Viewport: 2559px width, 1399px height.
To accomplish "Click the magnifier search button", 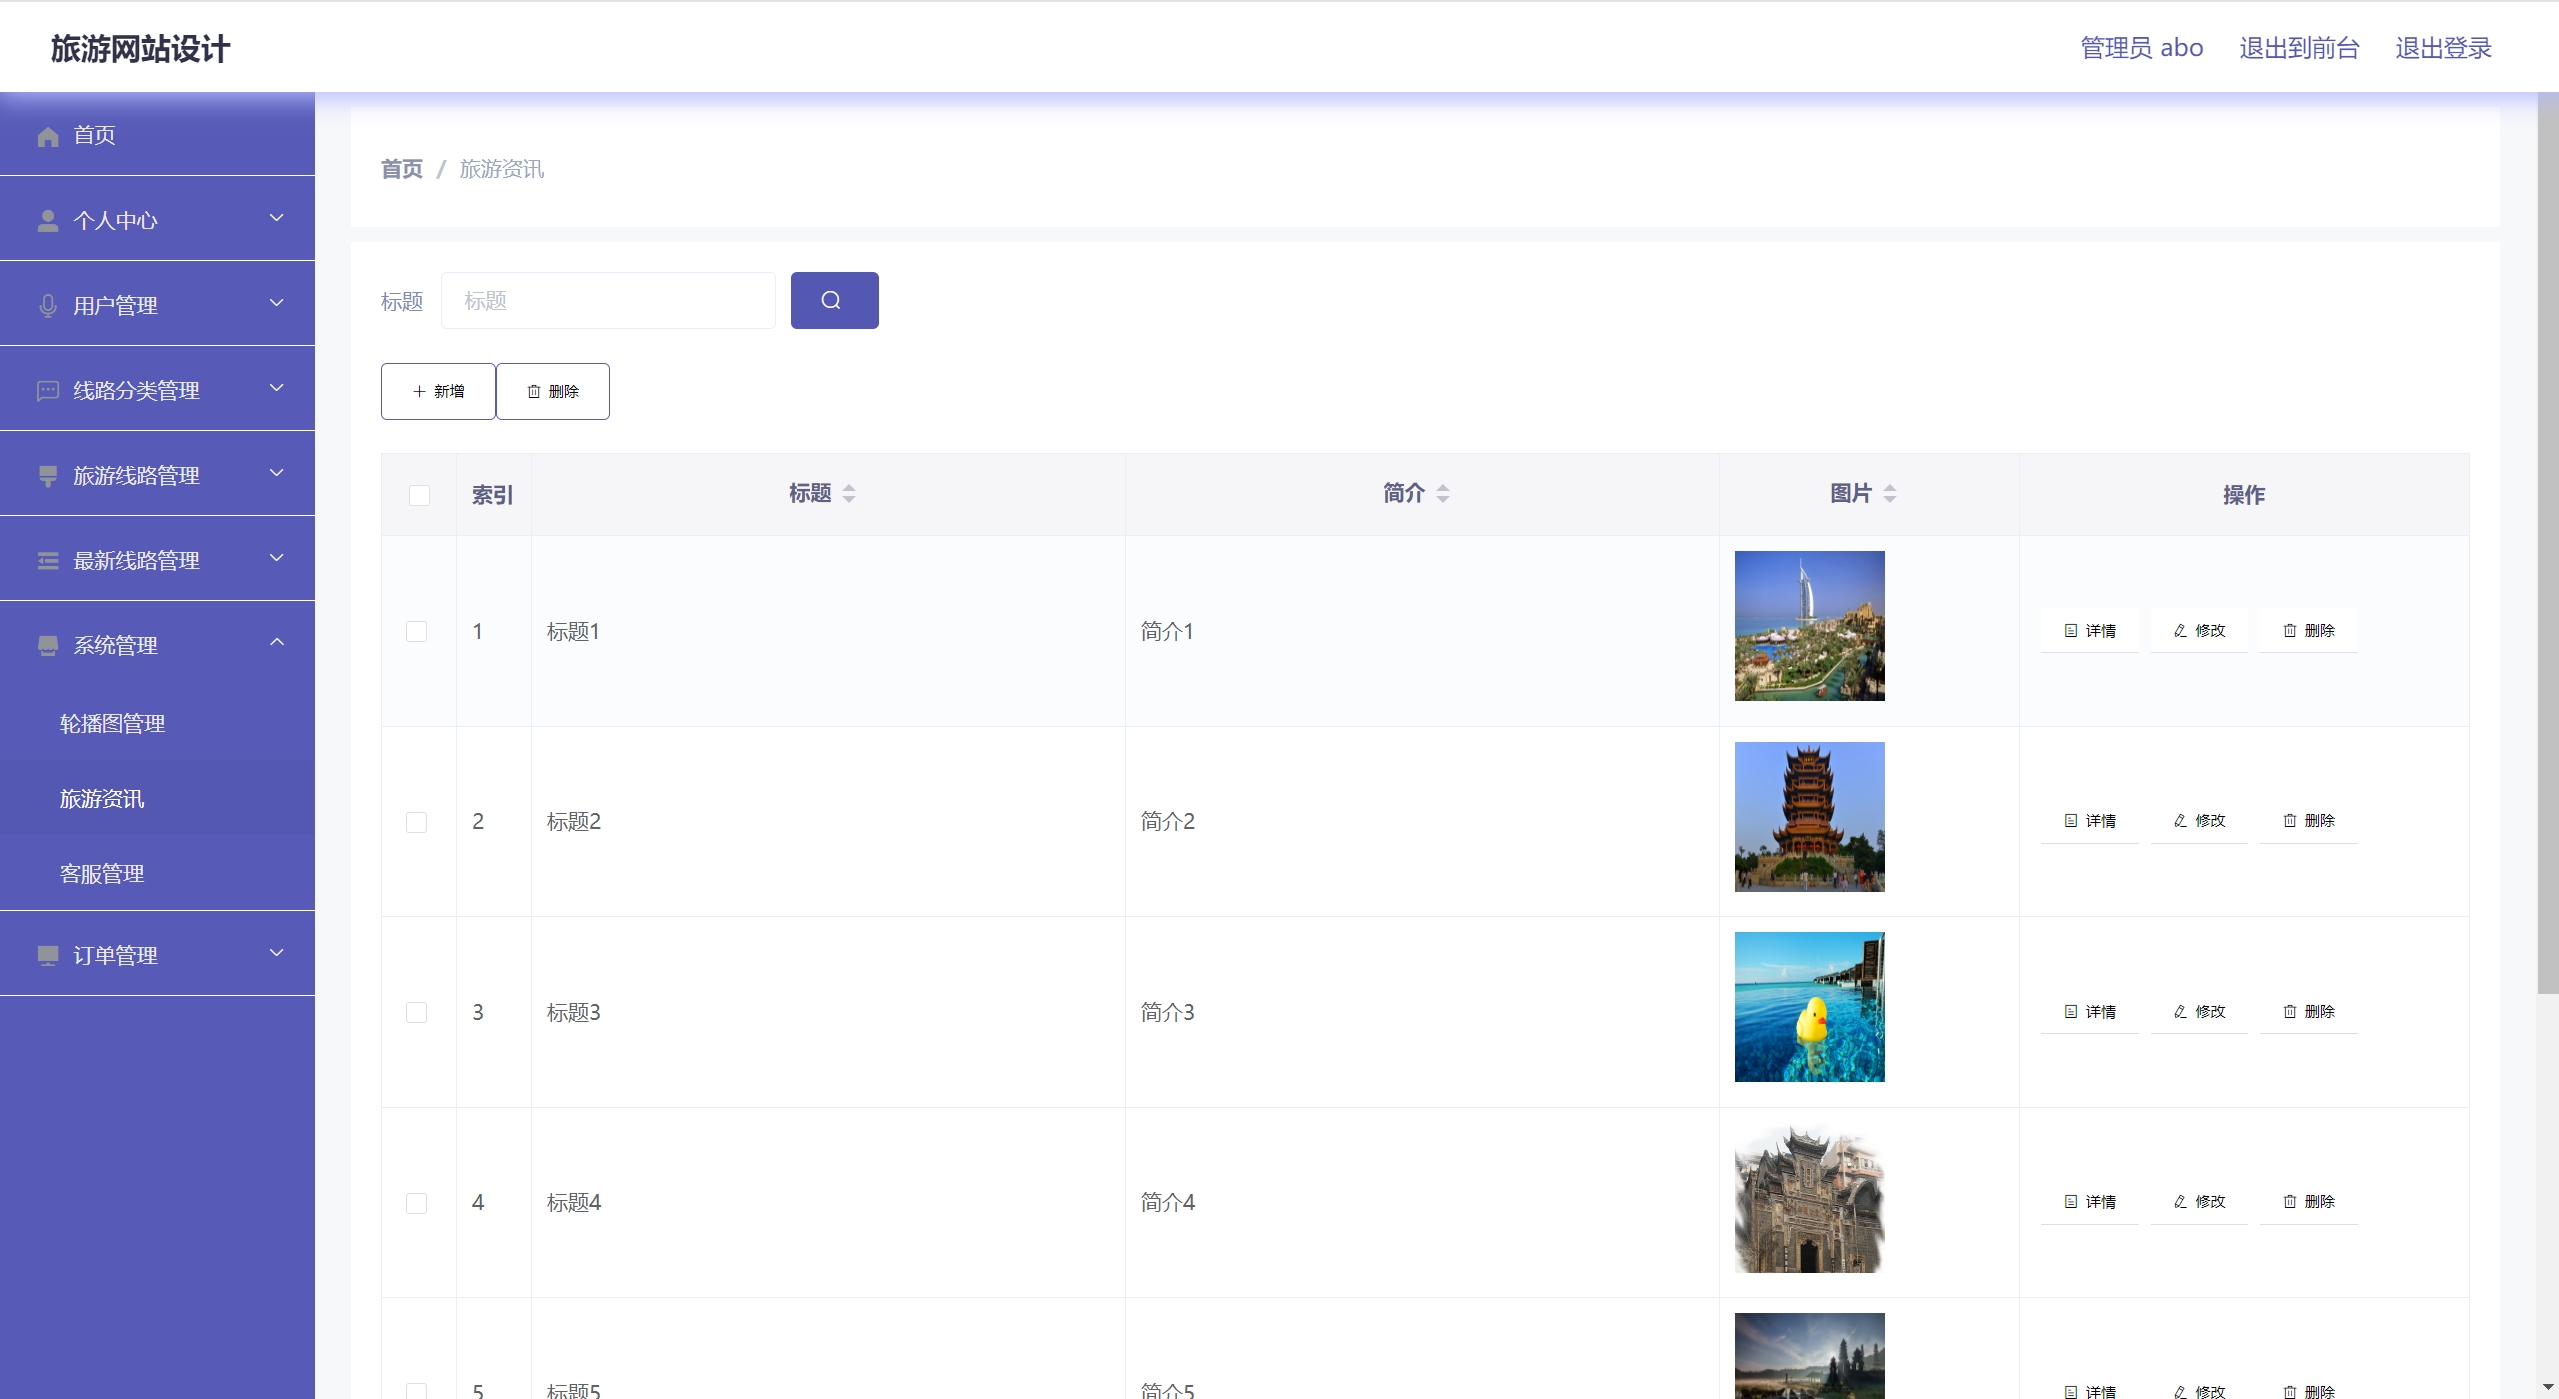I will (834, 300).
